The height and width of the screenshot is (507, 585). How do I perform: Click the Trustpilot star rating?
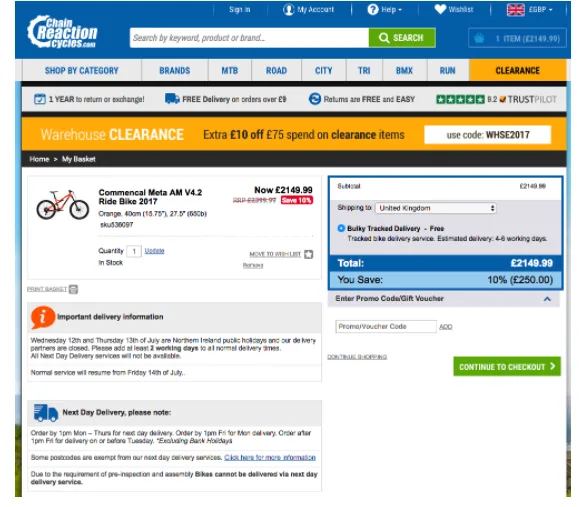pos(460,100)
